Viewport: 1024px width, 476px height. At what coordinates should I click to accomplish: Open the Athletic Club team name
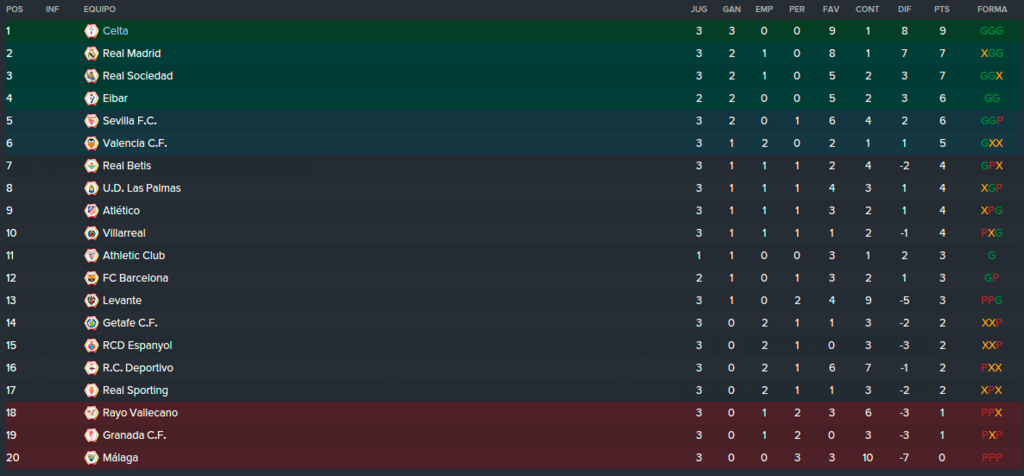coord(134,255)
